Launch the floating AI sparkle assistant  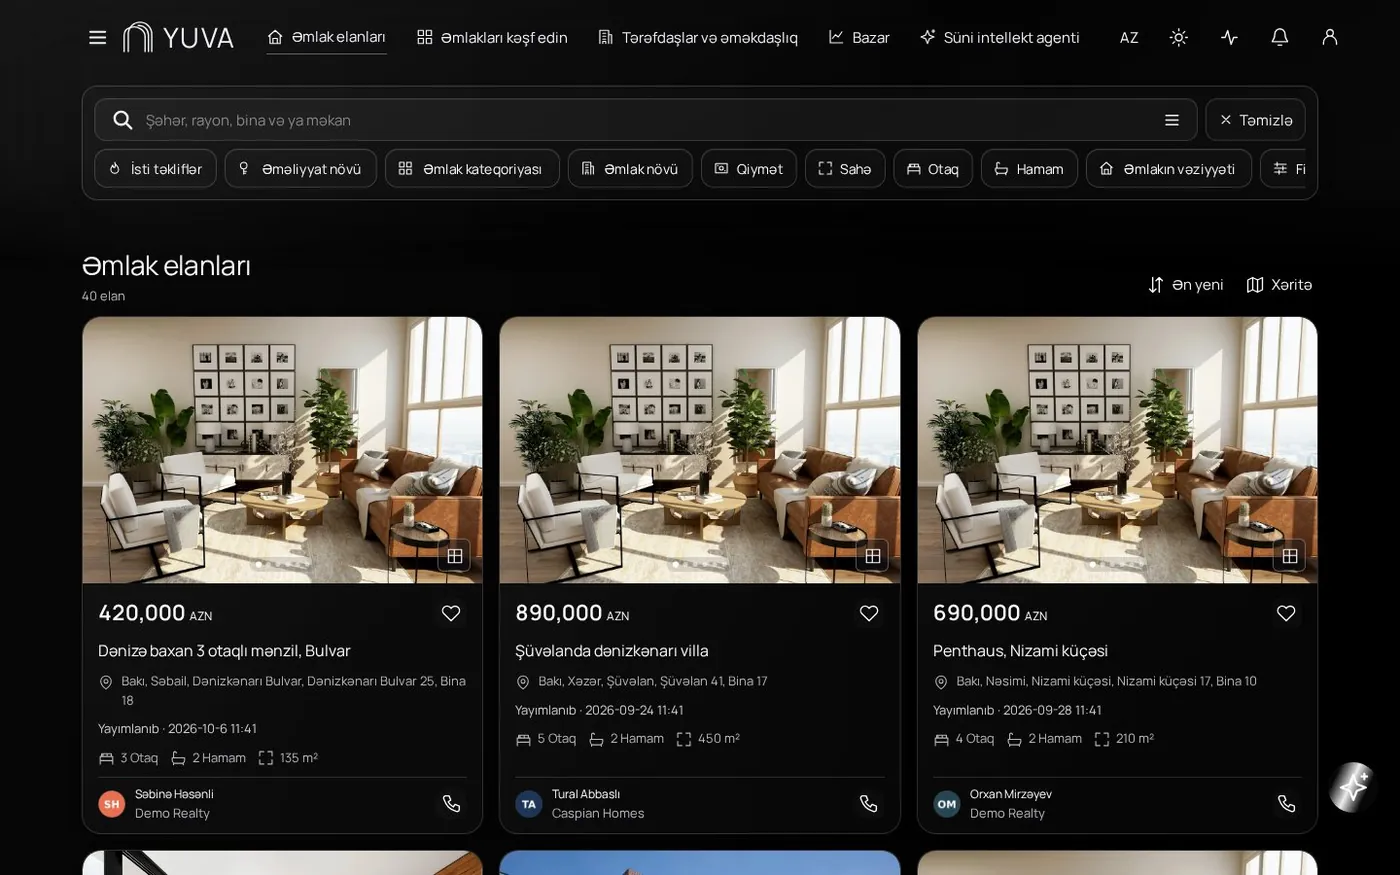point(1353,787)
